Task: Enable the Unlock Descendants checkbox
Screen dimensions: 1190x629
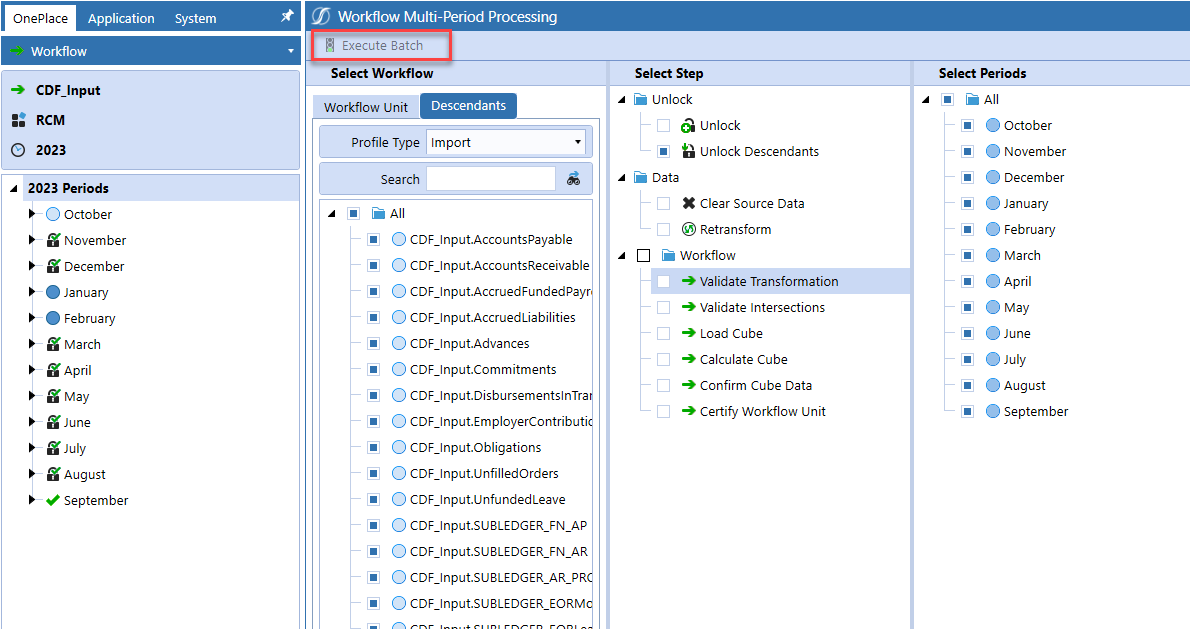Action: (663, 151)
